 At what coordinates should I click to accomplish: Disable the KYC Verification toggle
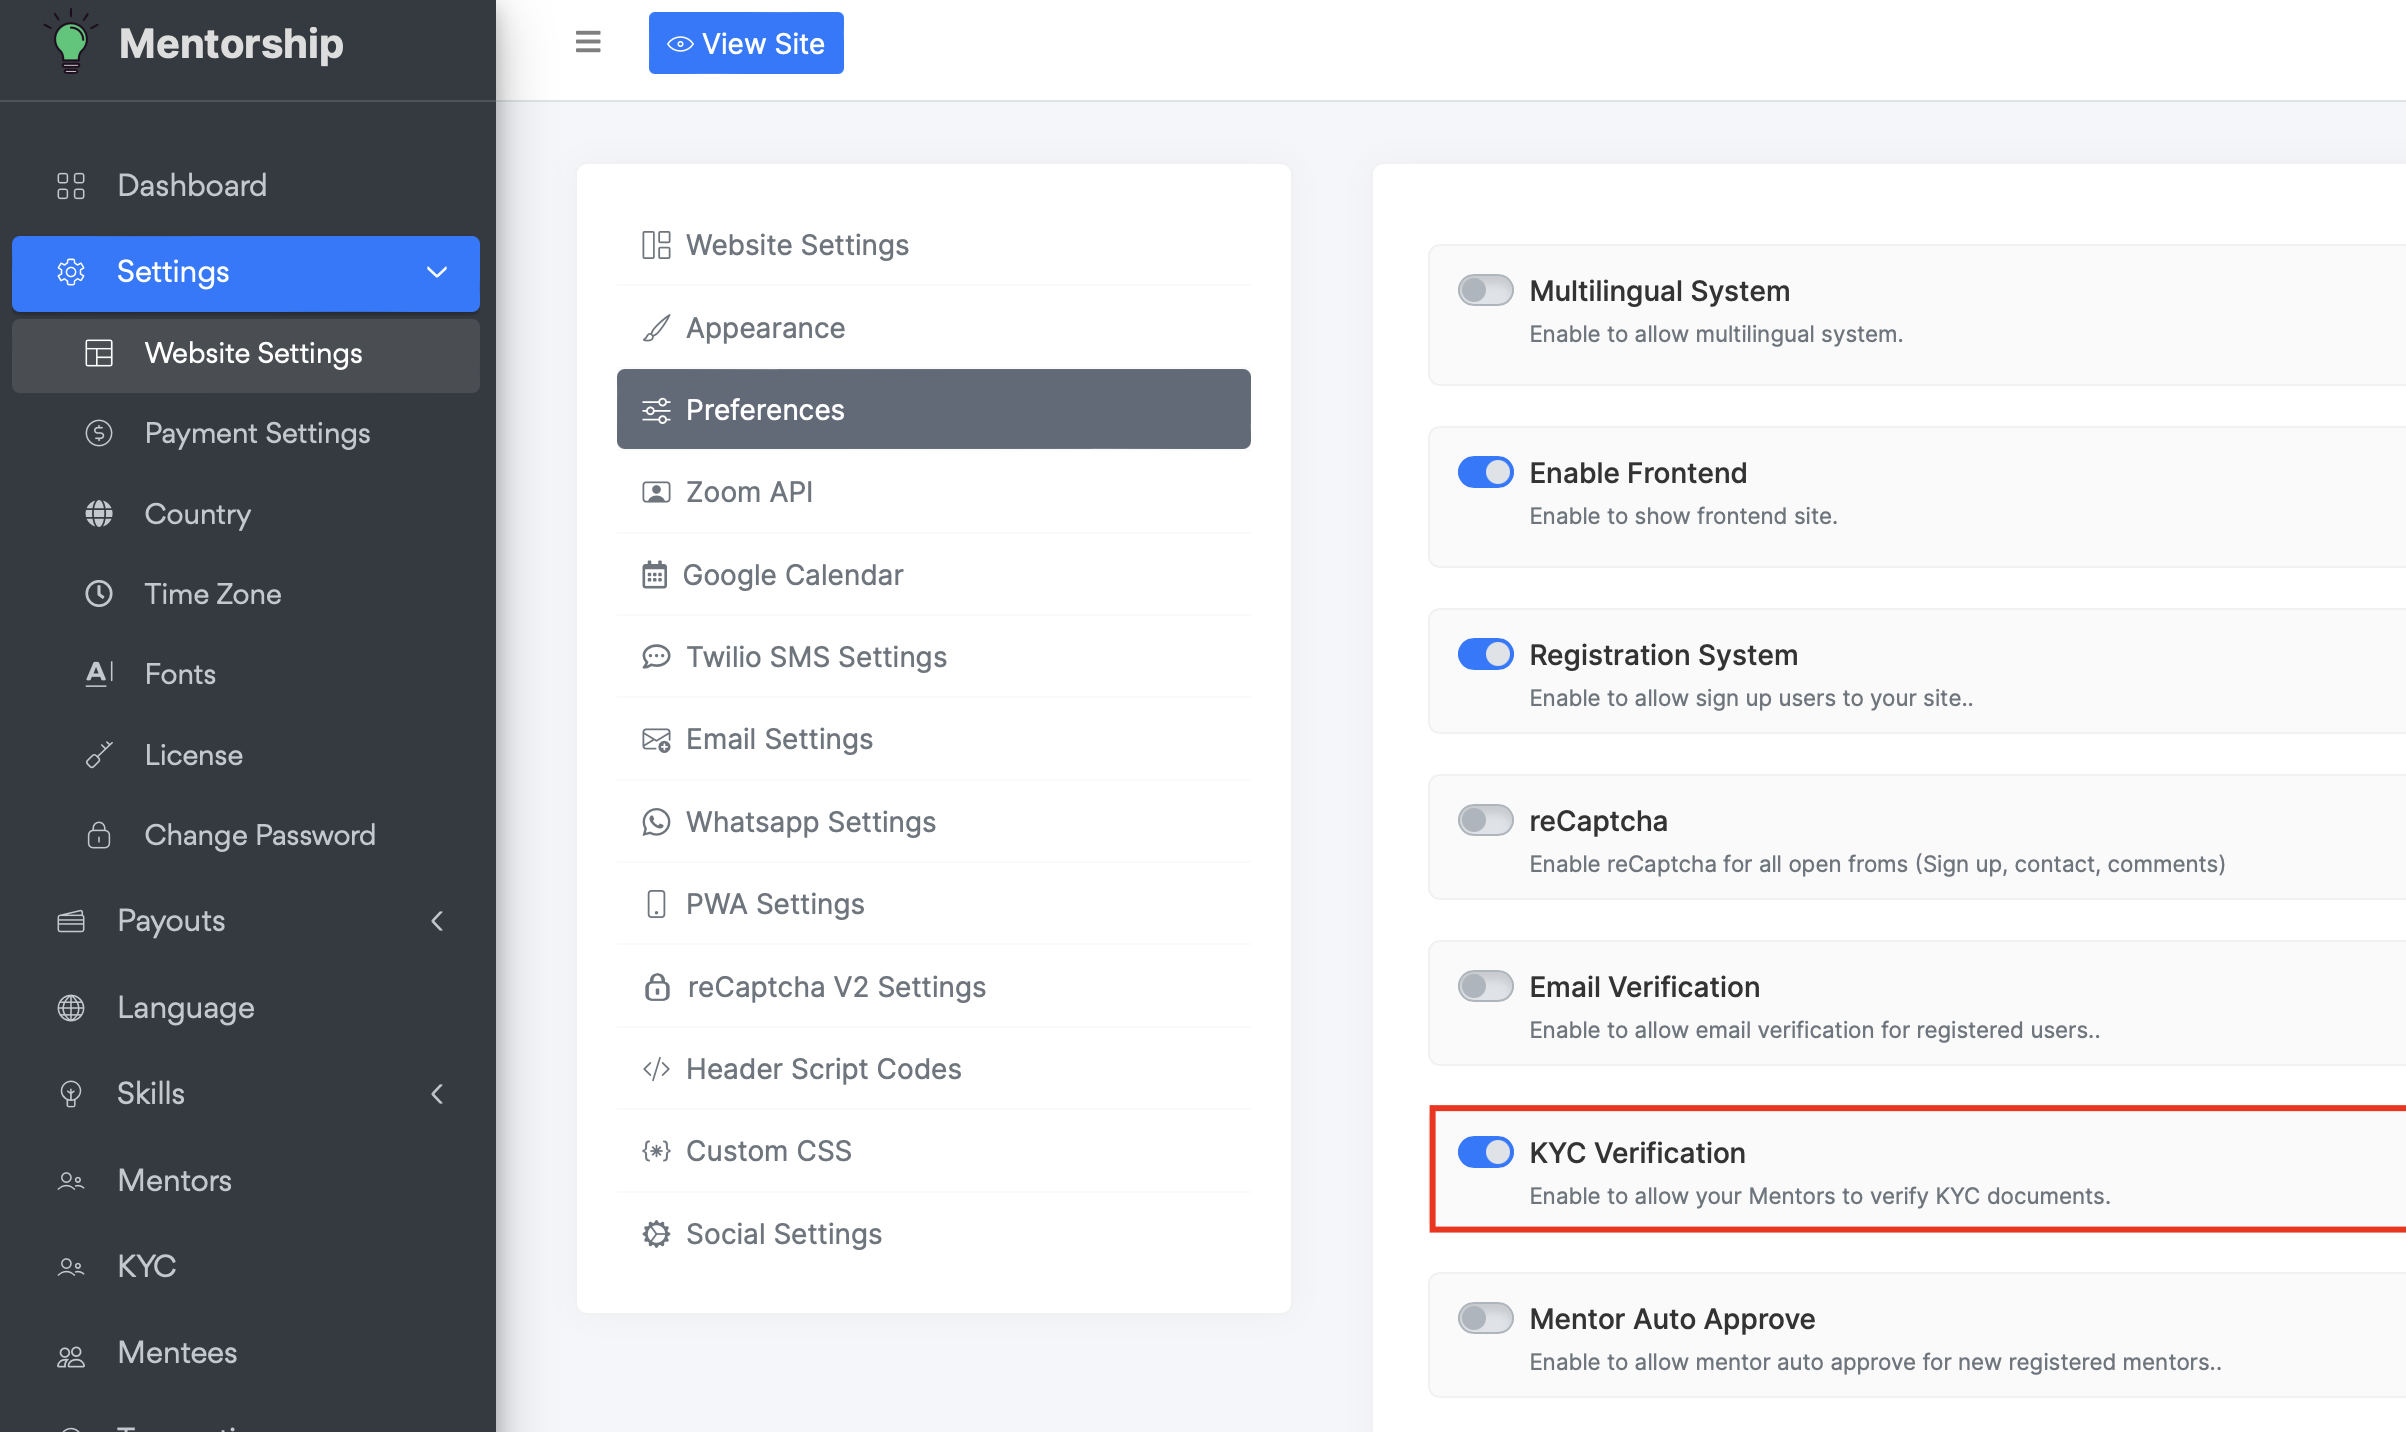tap(1485, 1152)
